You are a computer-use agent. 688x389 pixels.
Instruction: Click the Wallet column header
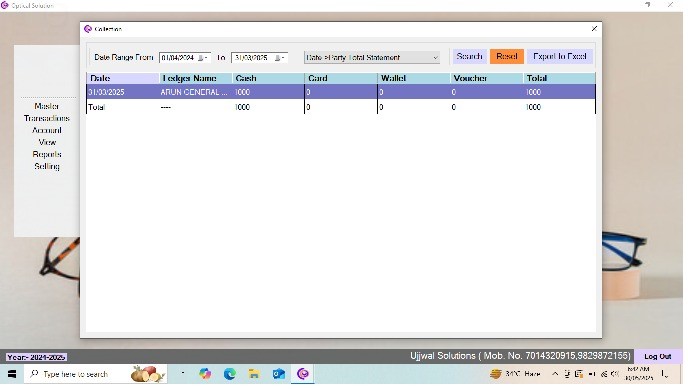tap(414, 78)
